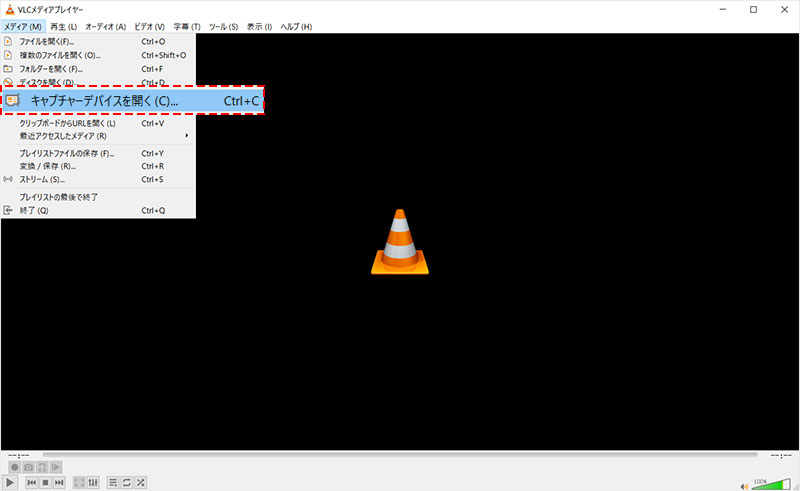Toggle fullscreen video mode icon
Image resolution: width=800 pixels, height=491 pixels.
click(79, 482)
